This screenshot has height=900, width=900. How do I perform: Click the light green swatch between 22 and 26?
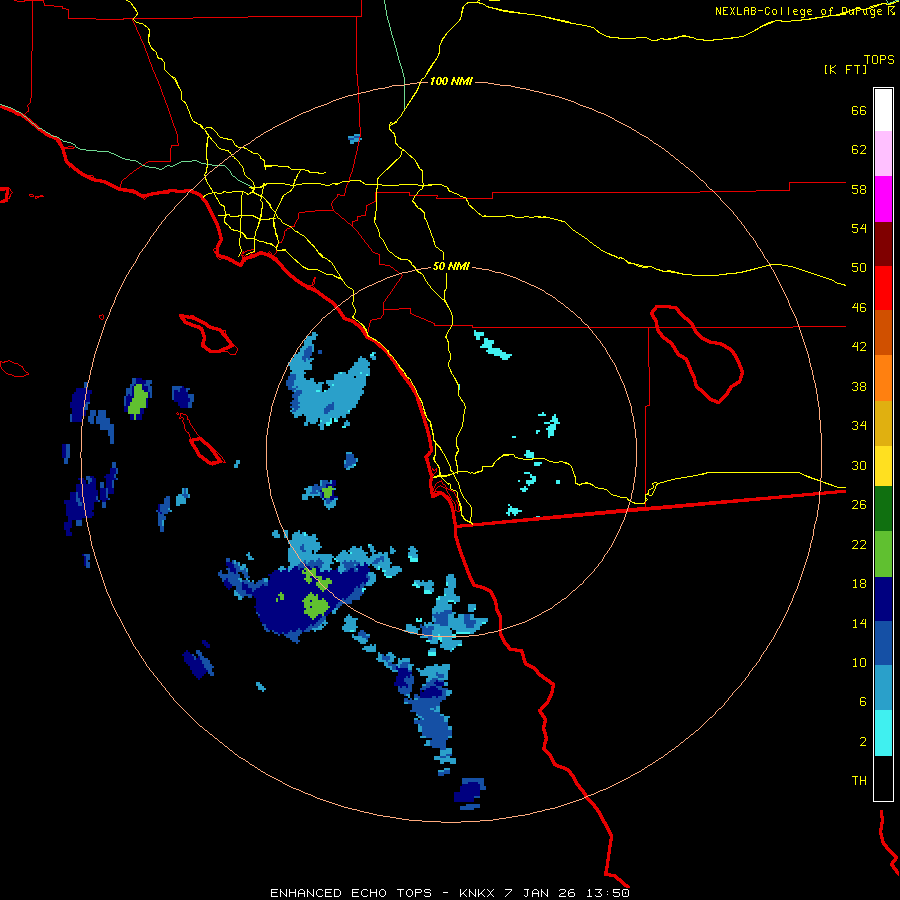(883, 554)
